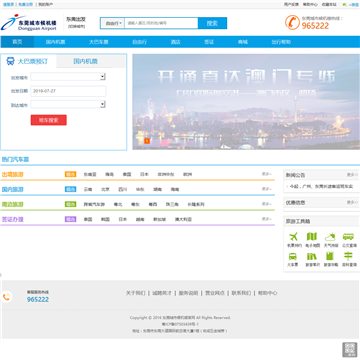Expand 更多 in 新闻公告 panel
This screenshot has width=360, height=360.
tap(352, 175)
